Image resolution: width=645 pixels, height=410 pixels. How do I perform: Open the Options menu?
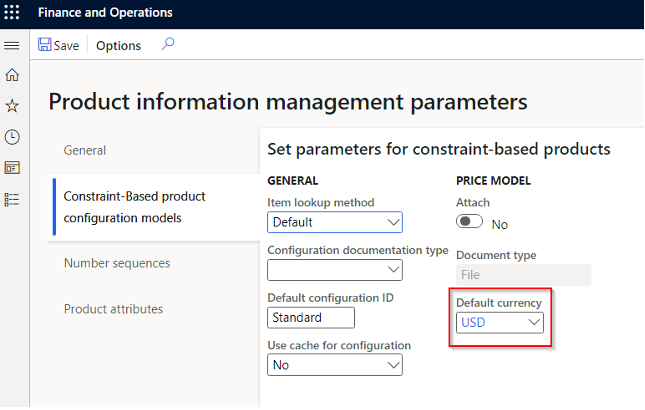click(118, 45)
